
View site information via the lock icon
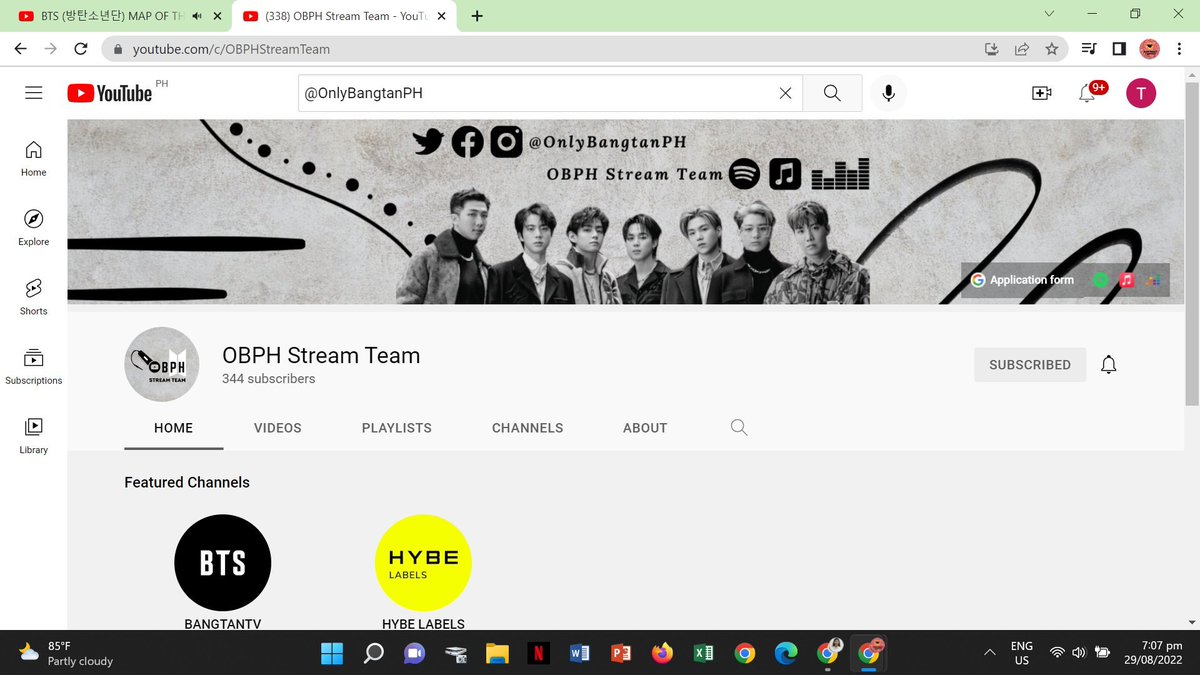coord(118,49)
